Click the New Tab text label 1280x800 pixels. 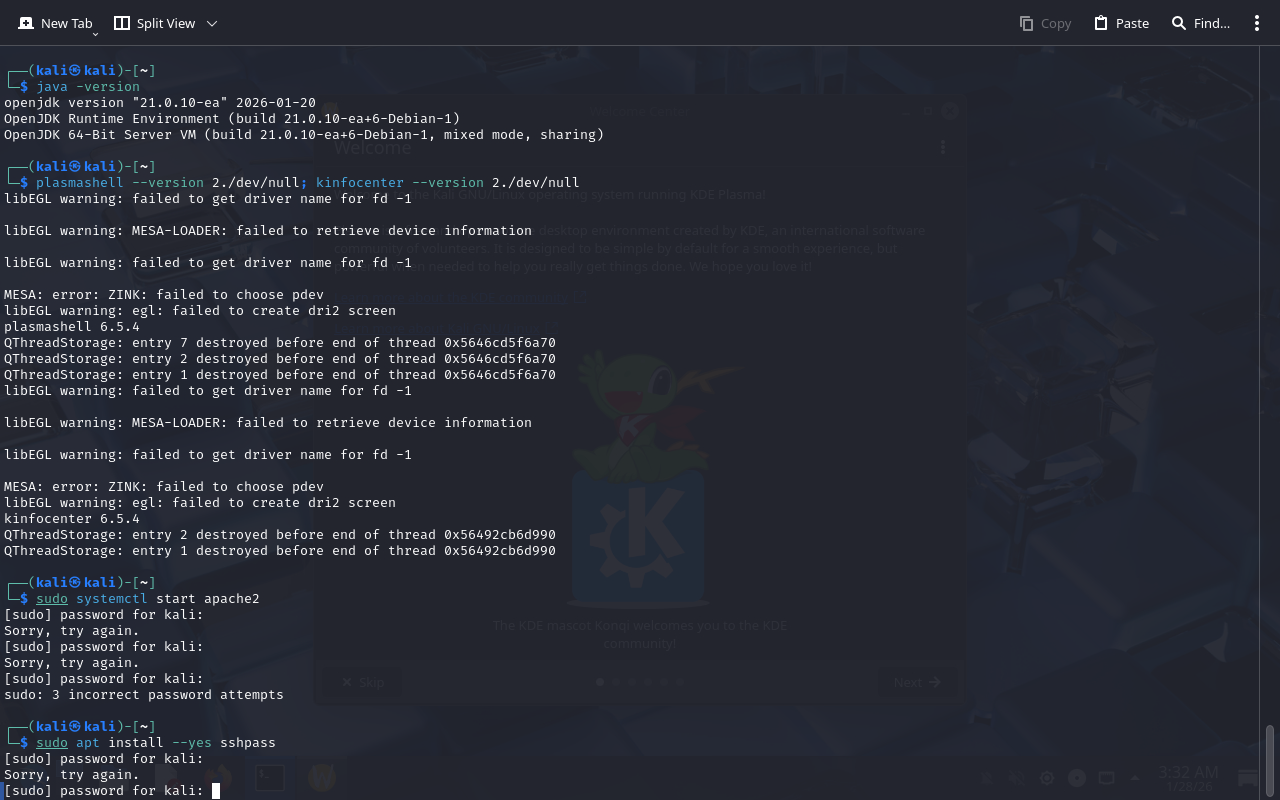tap(66, 23)
